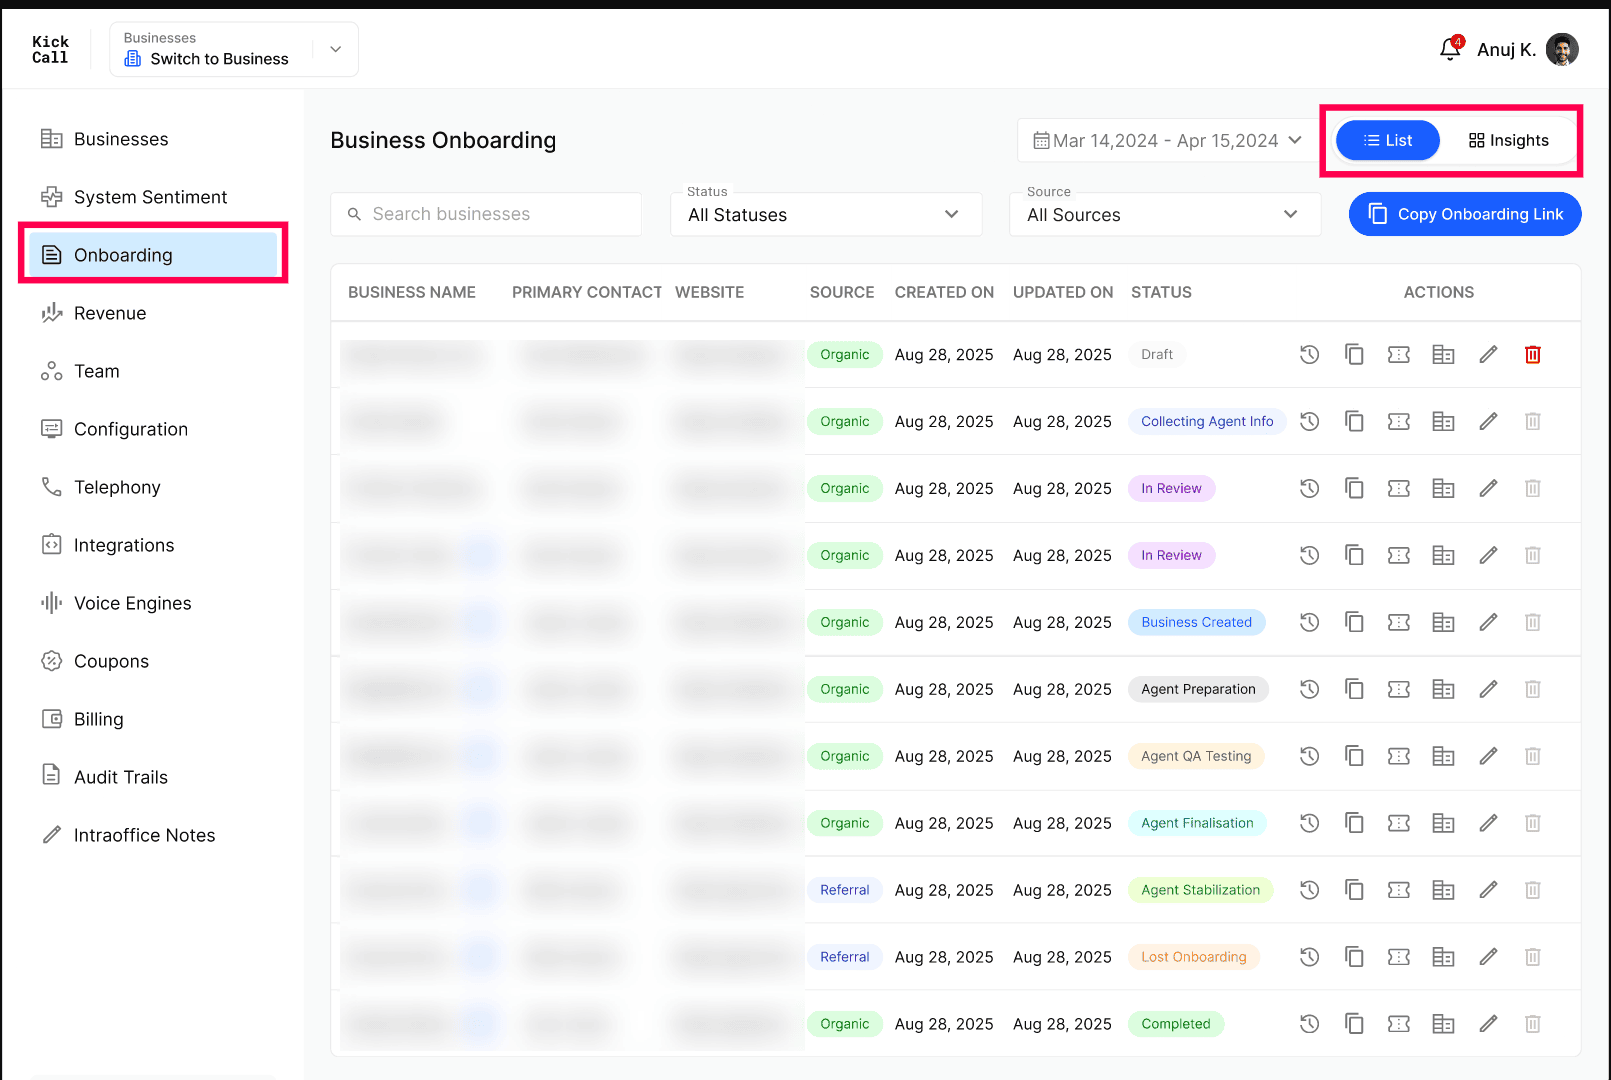
Task: Open Audit Trails page
Action: 152,777
